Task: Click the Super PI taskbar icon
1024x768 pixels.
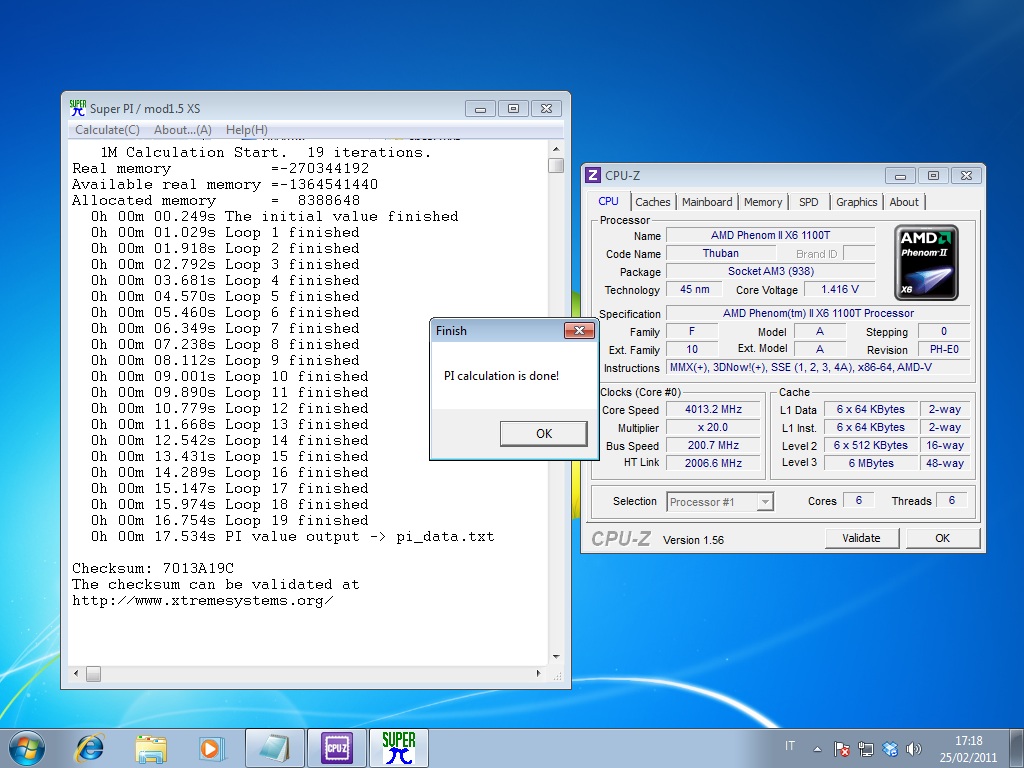Action: point(398,747)
